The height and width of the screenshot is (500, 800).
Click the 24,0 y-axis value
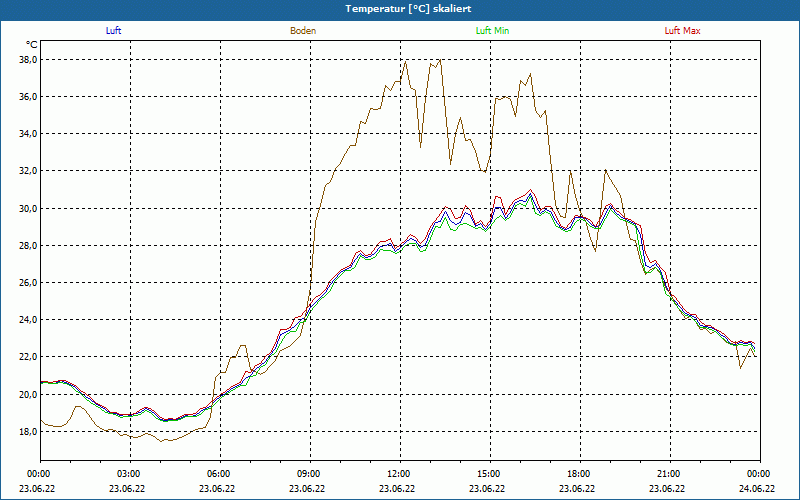coord(27,320)
